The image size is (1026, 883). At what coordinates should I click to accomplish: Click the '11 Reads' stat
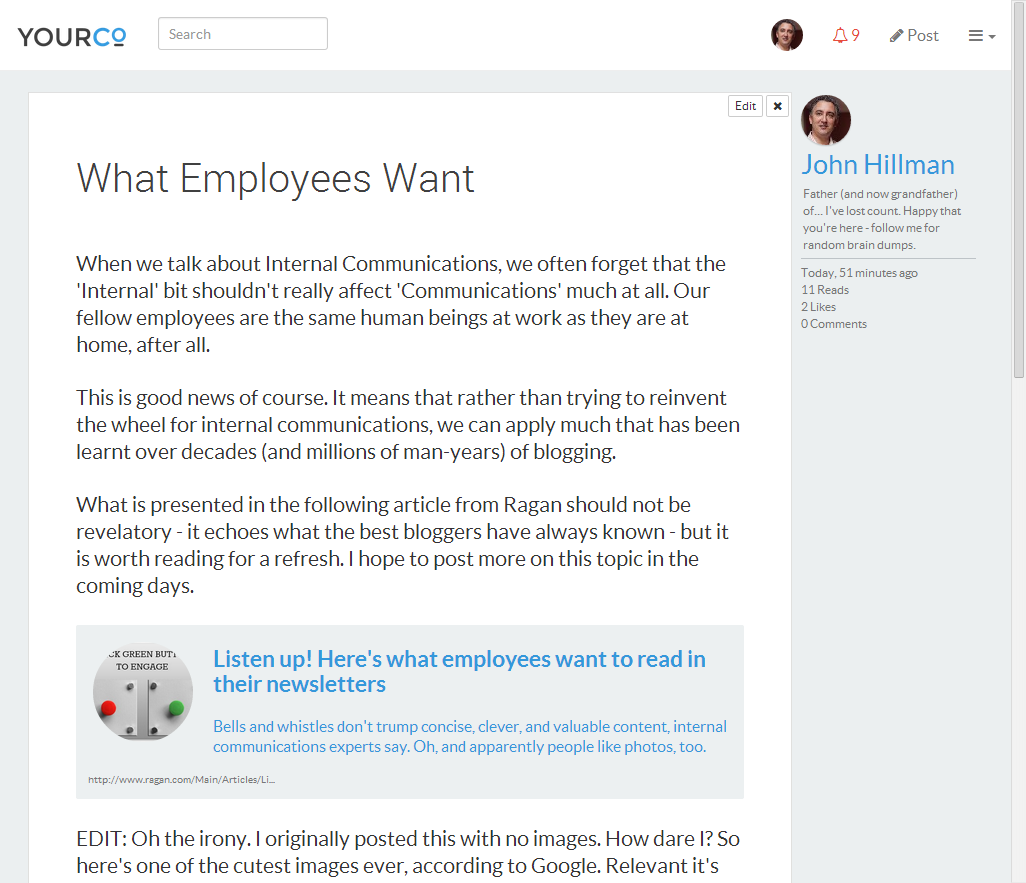click(824, 290)
